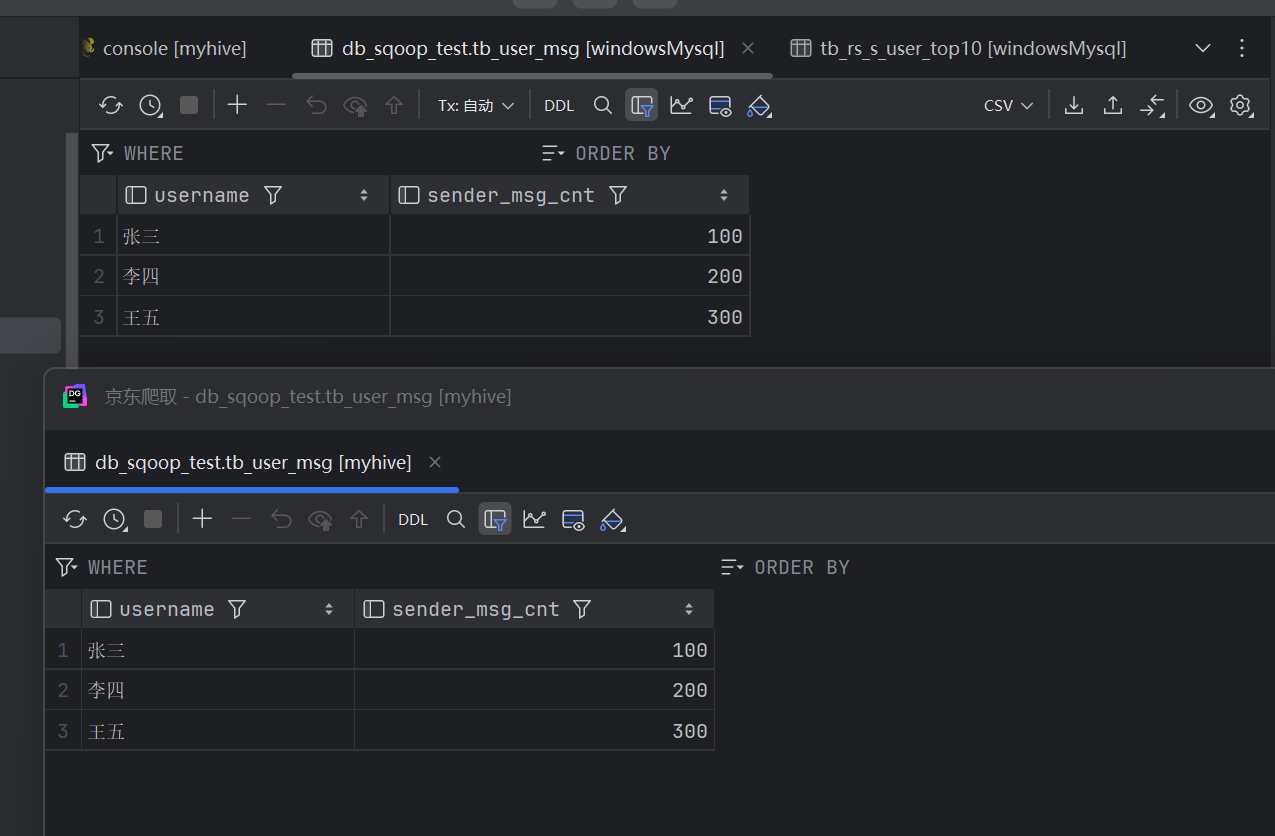Click the copy to database arrows icon

(1152, 105)
